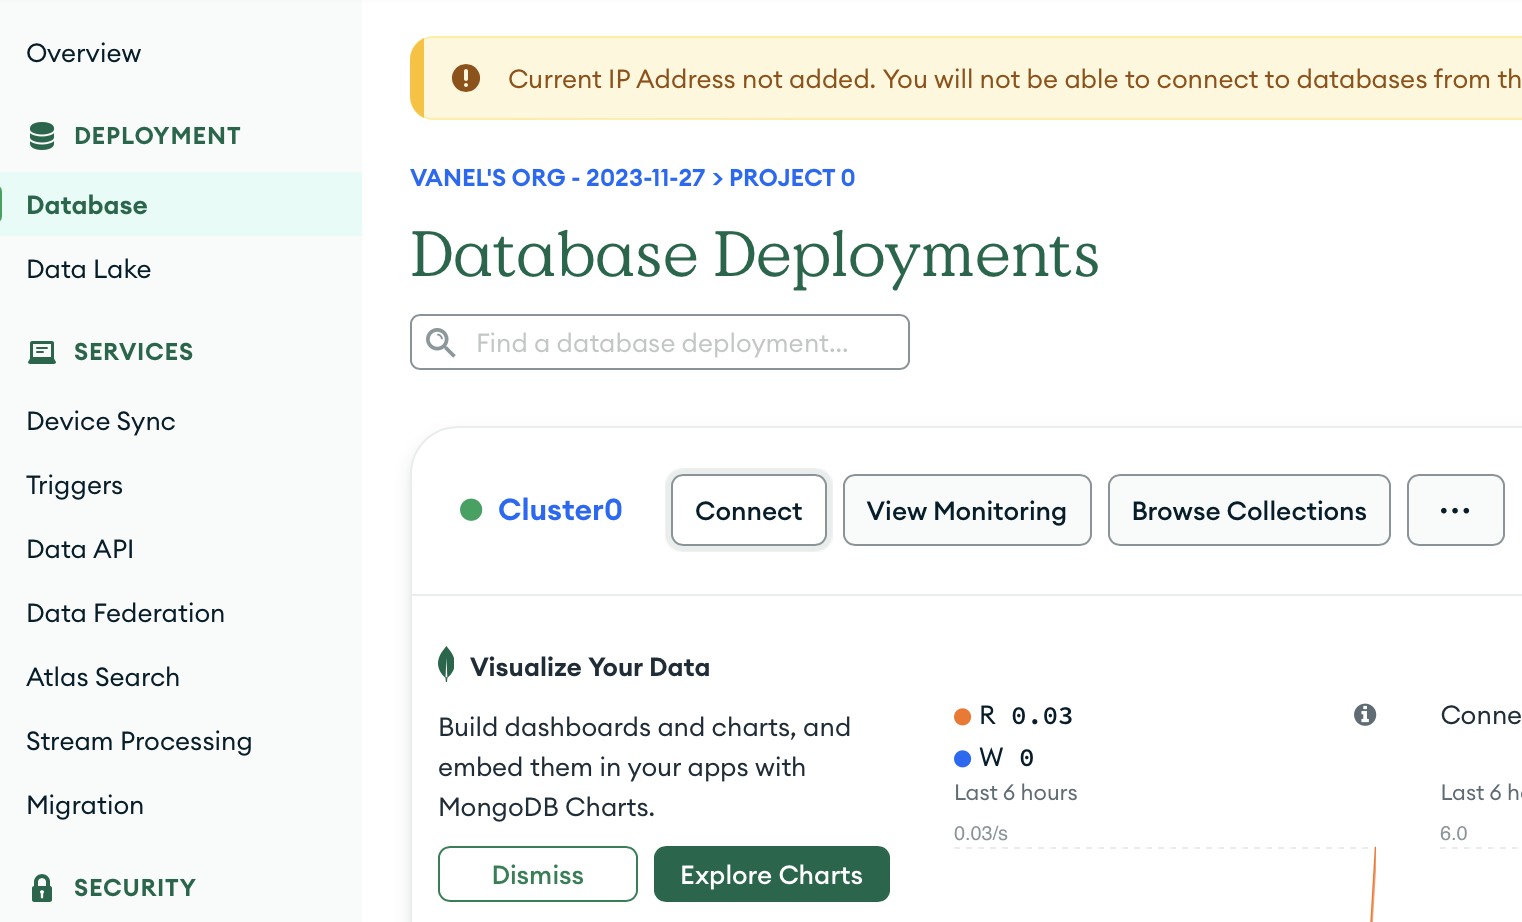Open the Overview page

click(x=84, y=53)
